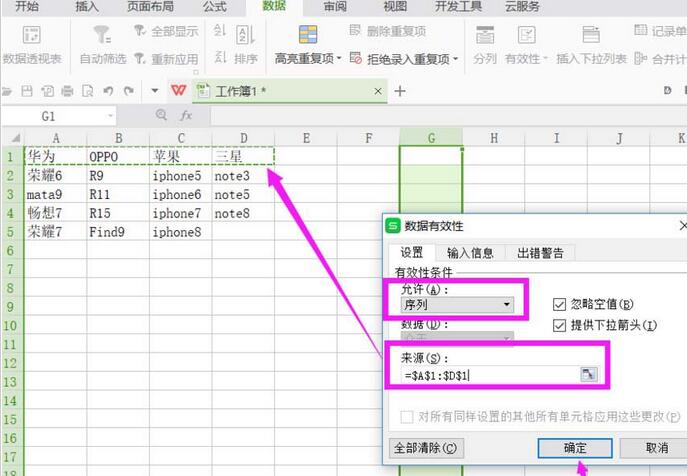
Task: Select cell containing note8
Action: pyautogui.click(x=243, y=213)
